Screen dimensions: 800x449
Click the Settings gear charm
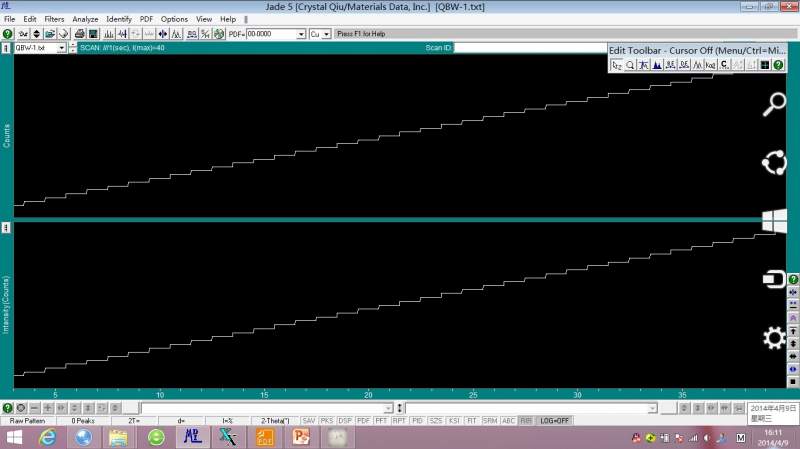[774, 337]
